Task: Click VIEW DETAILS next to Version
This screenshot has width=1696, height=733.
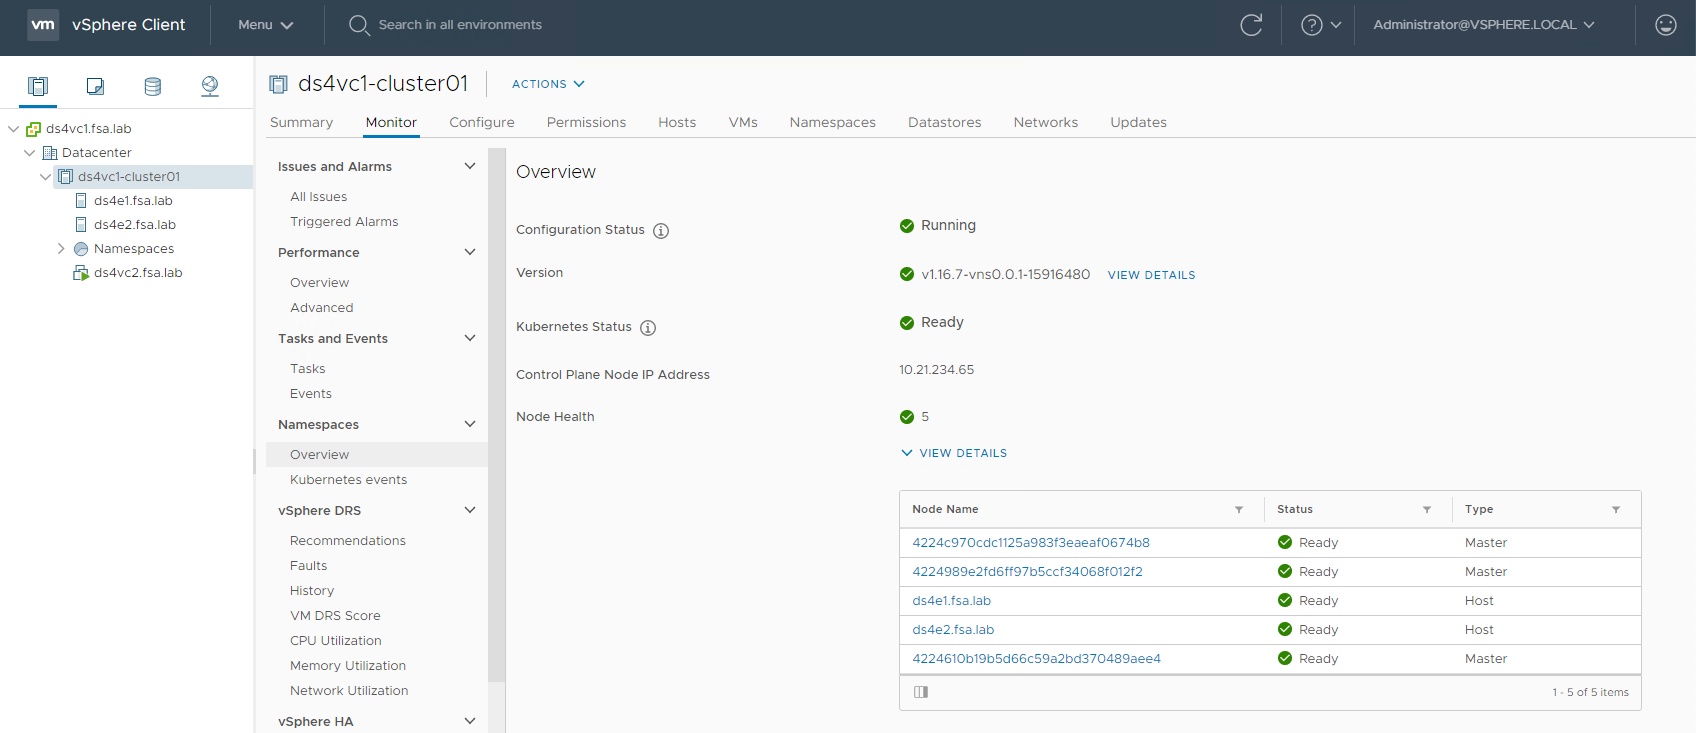Action: (x=1151, y=275)
